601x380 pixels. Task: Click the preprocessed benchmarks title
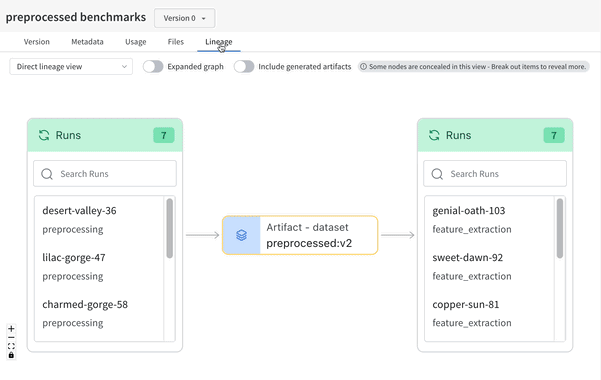tap(76, 17)
